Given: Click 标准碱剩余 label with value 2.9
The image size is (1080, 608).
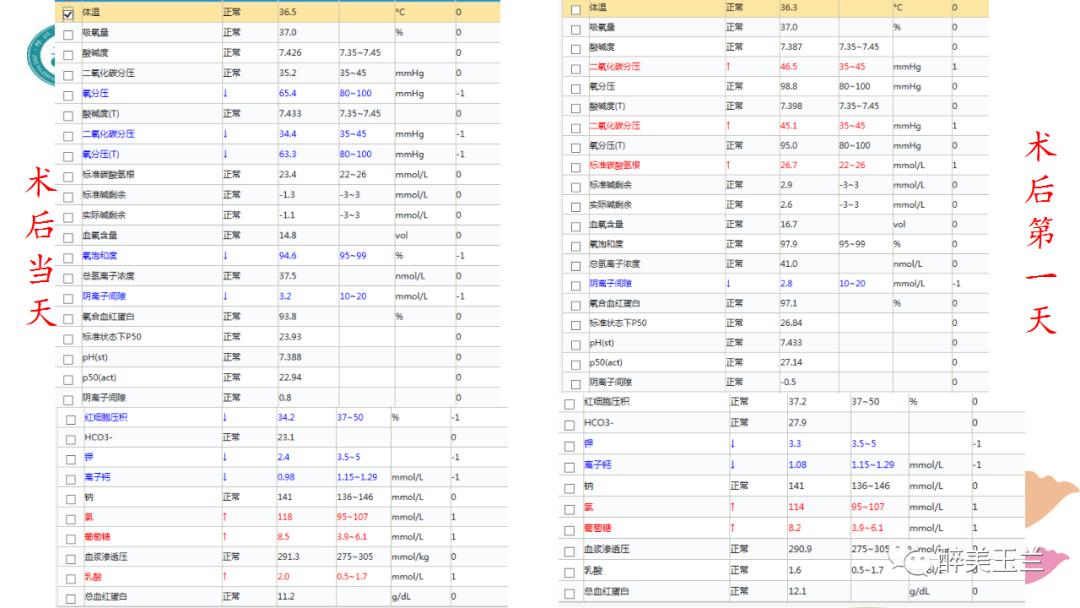Looking at the screenshot, I should click(610, 185).
